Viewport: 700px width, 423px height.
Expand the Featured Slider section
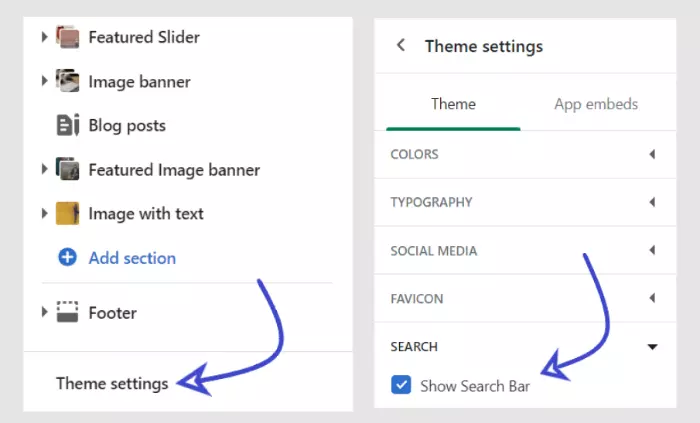(x=44, y=37)
